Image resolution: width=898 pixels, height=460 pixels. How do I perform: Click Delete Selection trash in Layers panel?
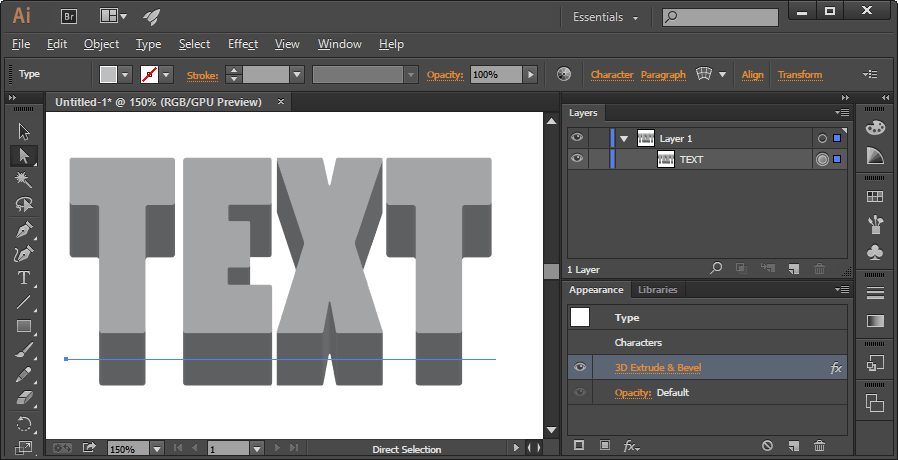[820, 269]
